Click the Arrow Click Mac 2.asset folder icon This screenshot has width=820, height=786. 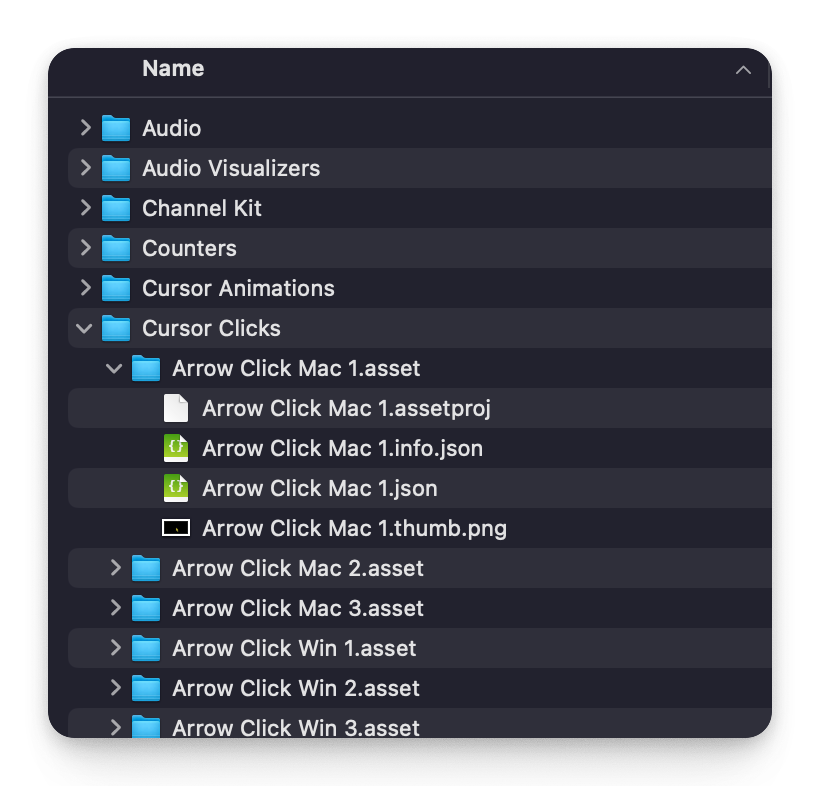click(x=146, y=568)
